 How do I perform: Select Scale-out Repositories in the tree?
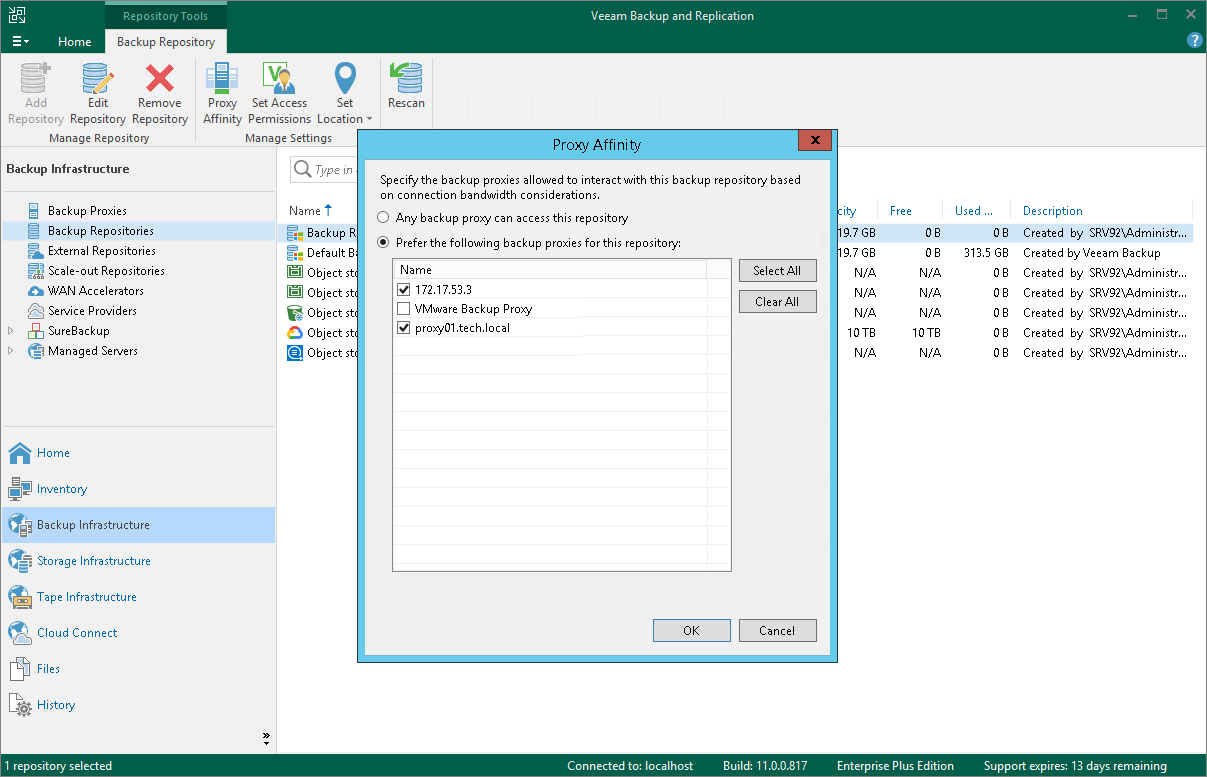pos(106,271)
